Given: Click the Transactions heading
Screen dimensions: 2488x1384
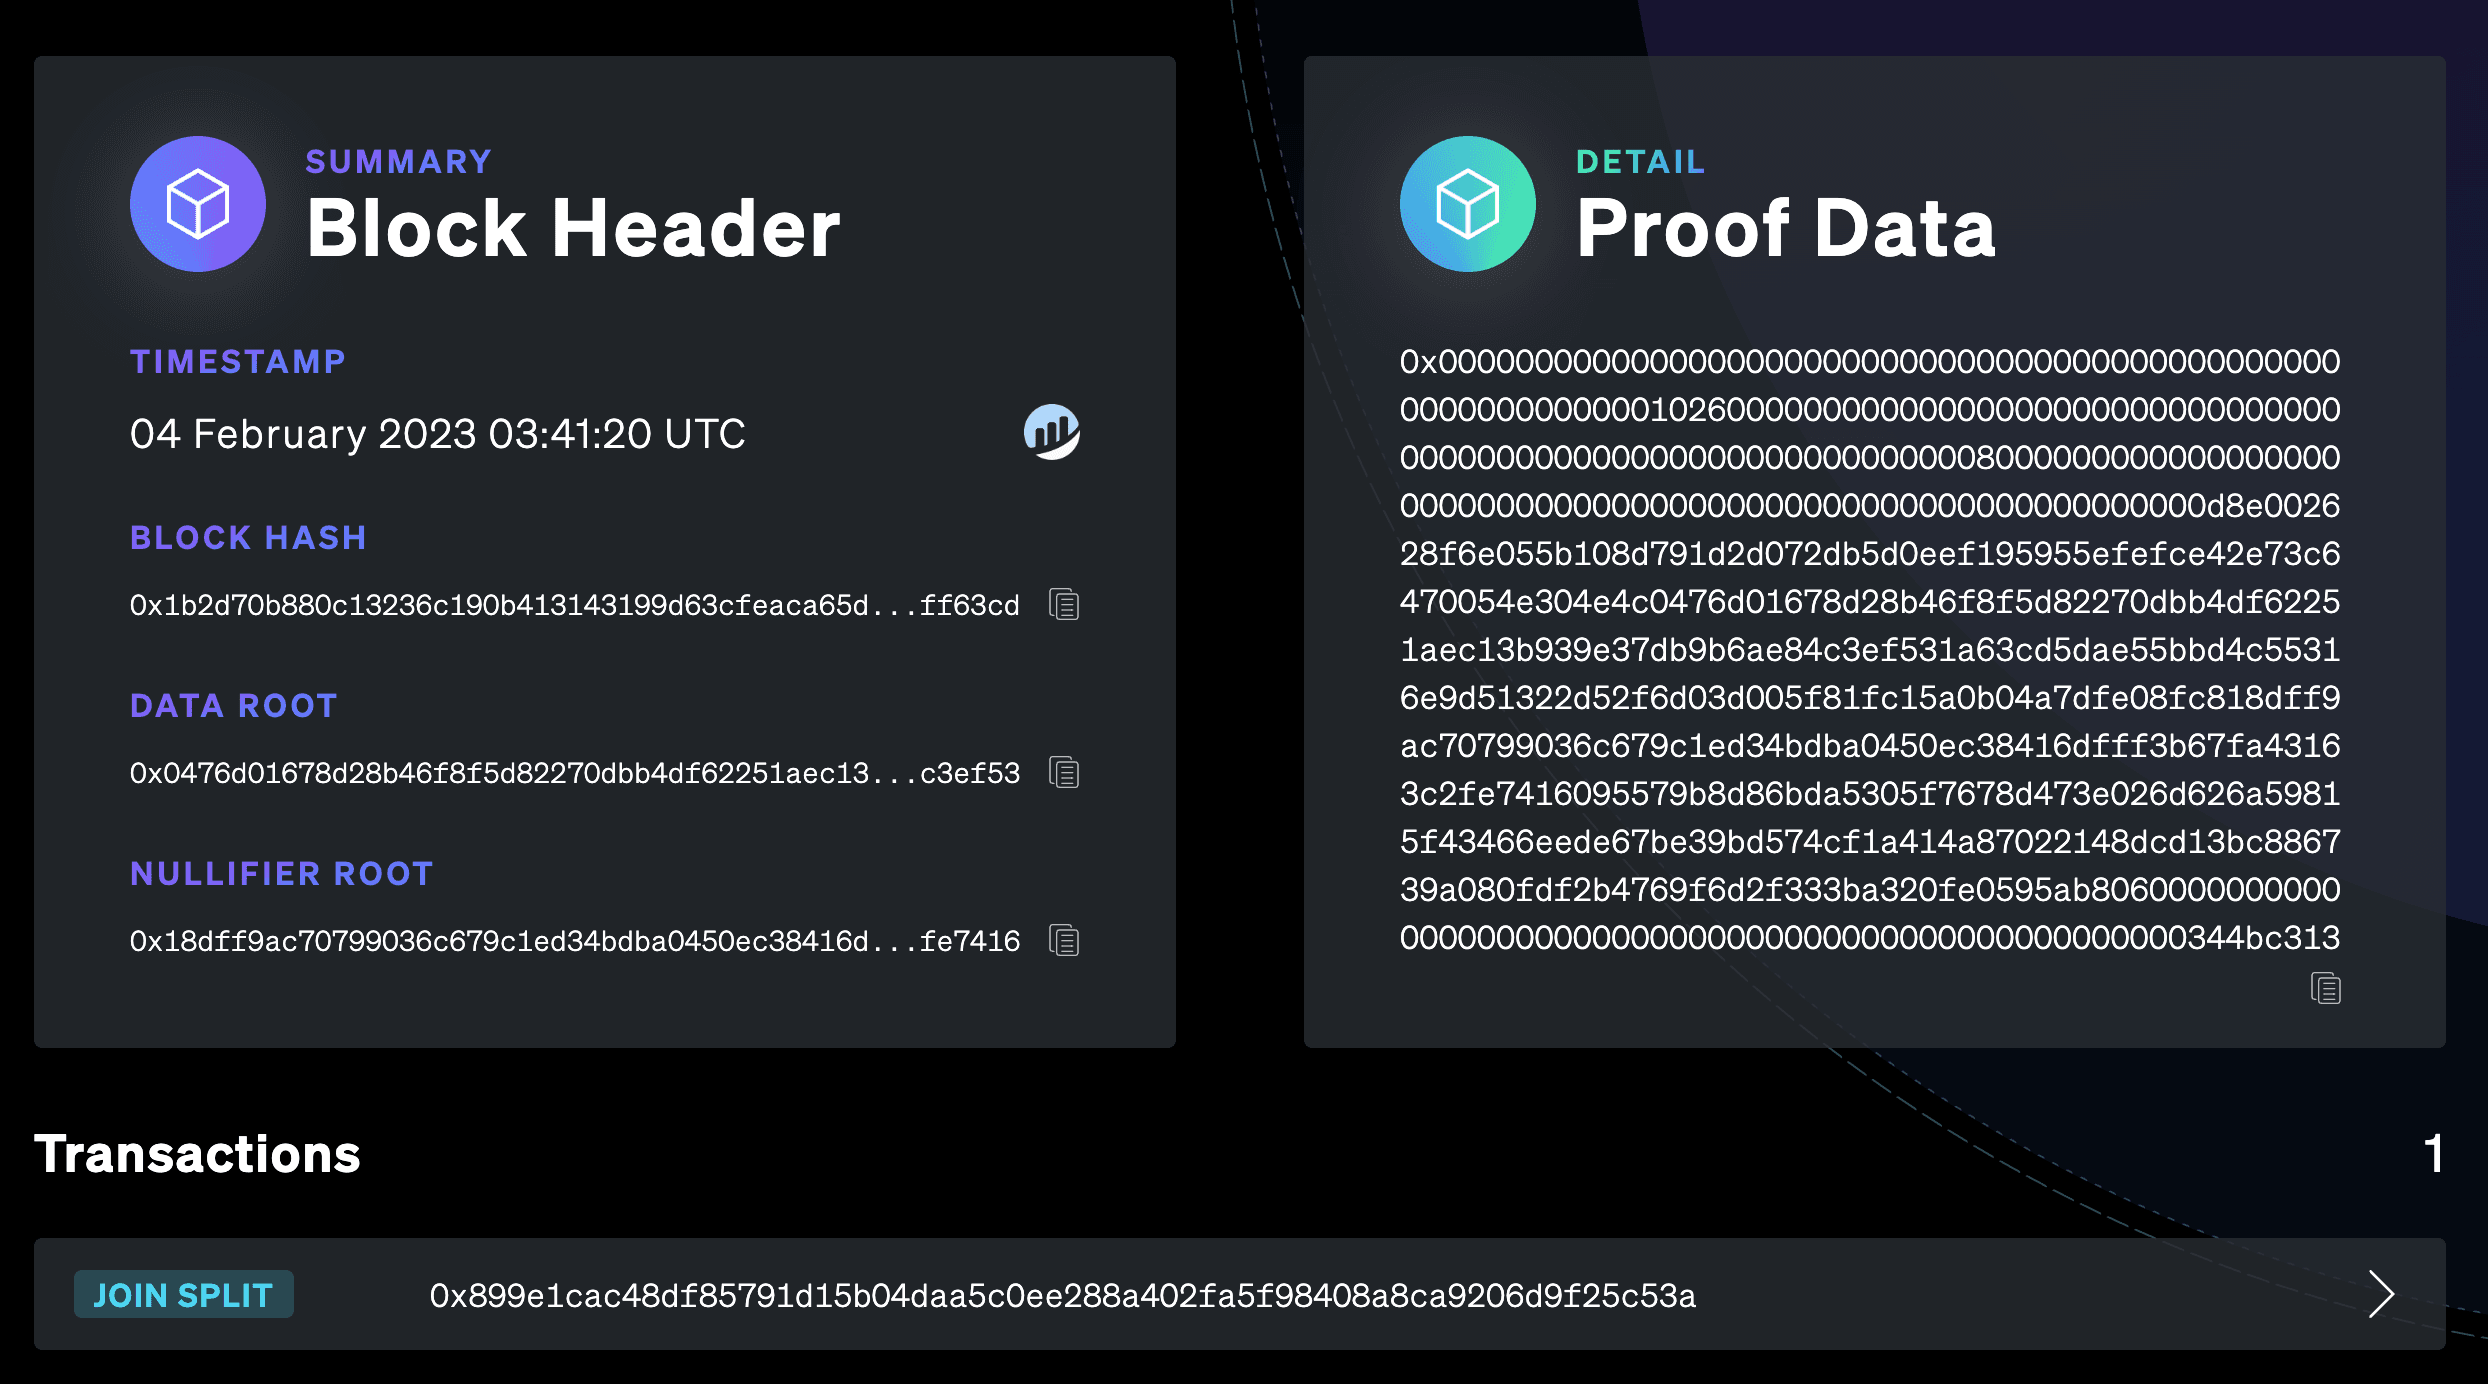Looking at the screenshot, I should (x=197, y=1154).
